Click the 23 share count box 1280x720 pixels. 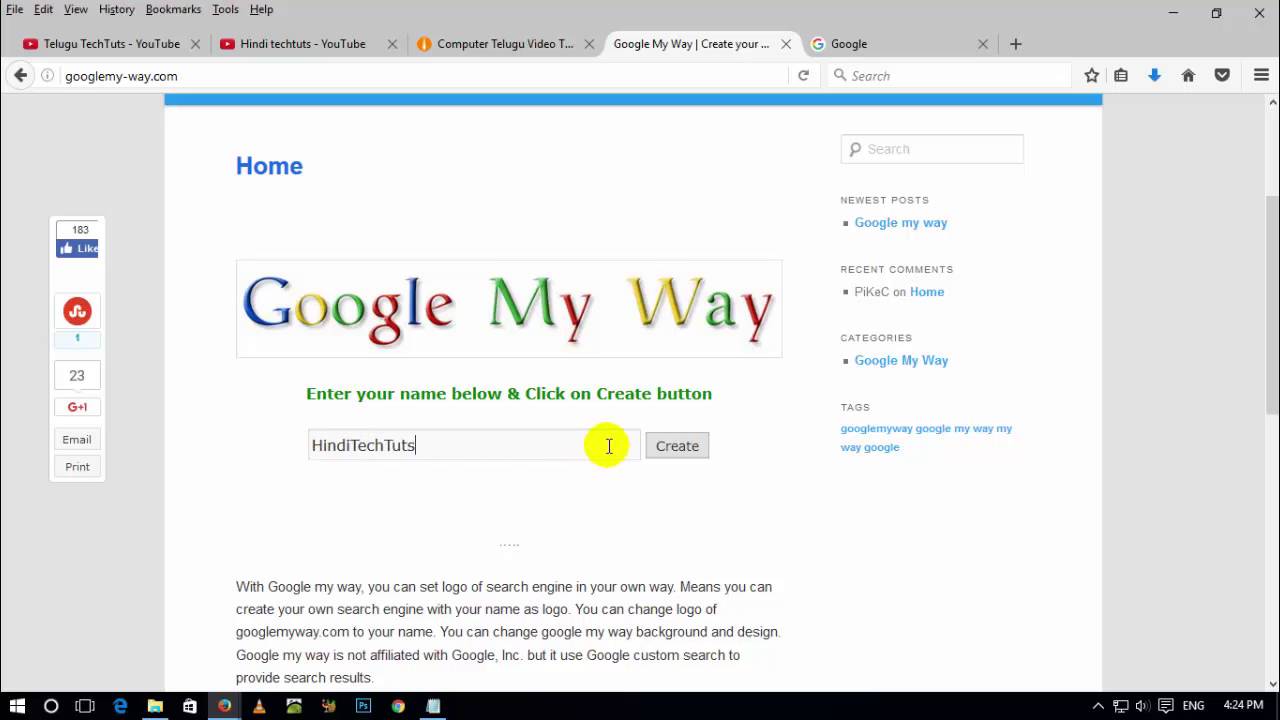(x=77, y=376)
